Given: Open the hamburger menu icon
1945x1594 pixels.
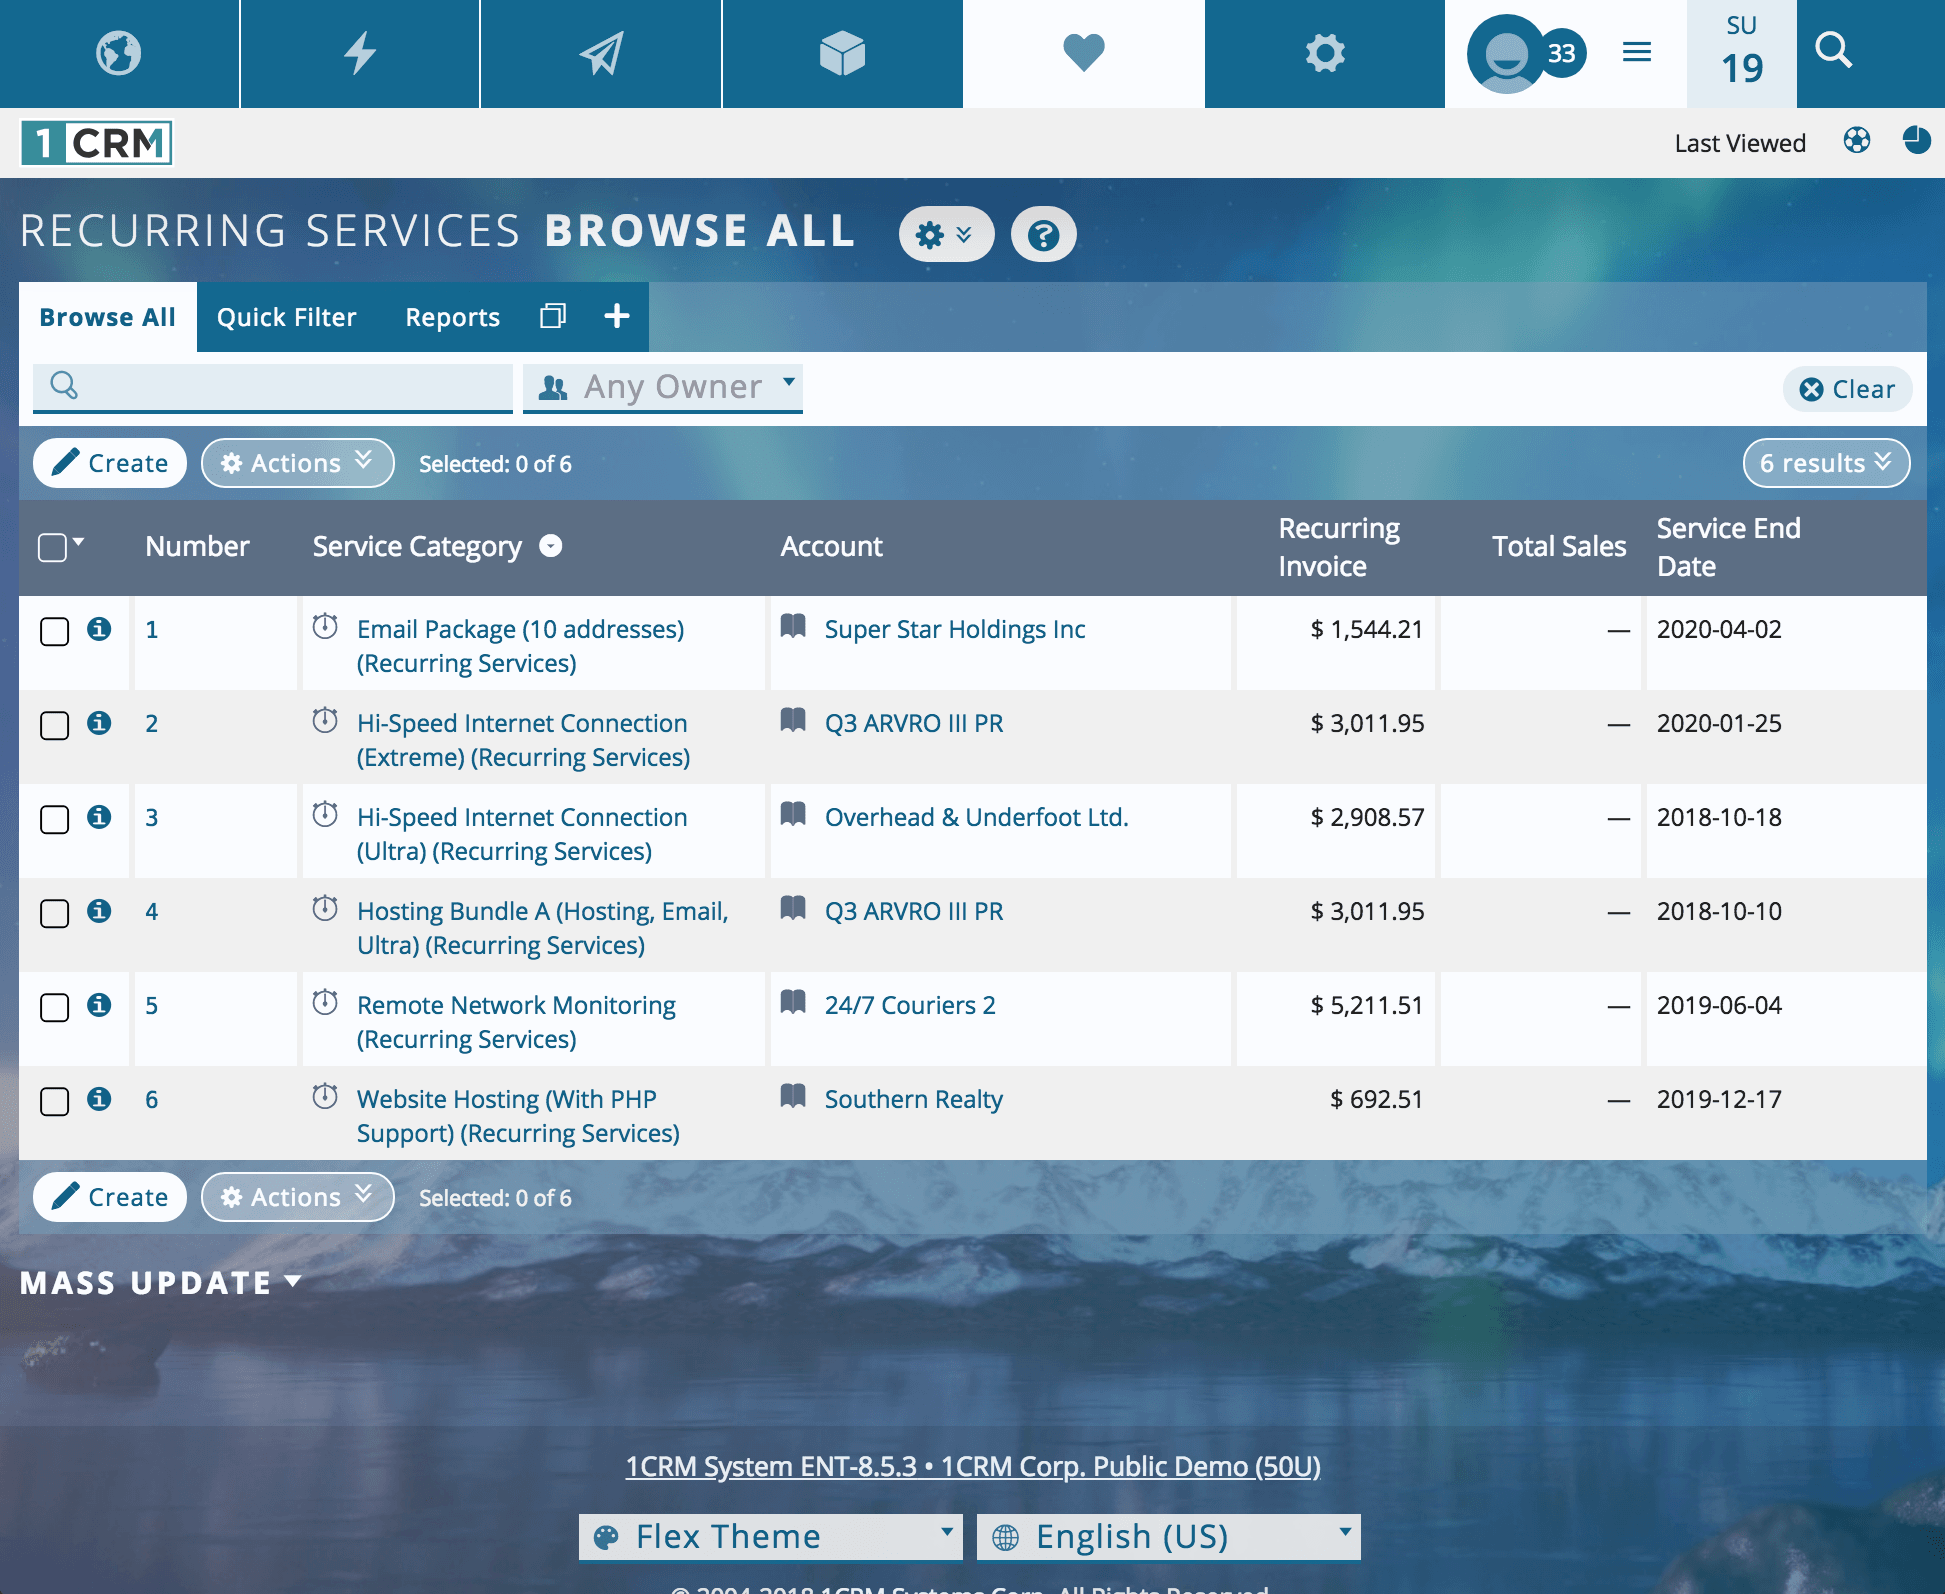Looking at the screenshot, I should click(1637, 52).
